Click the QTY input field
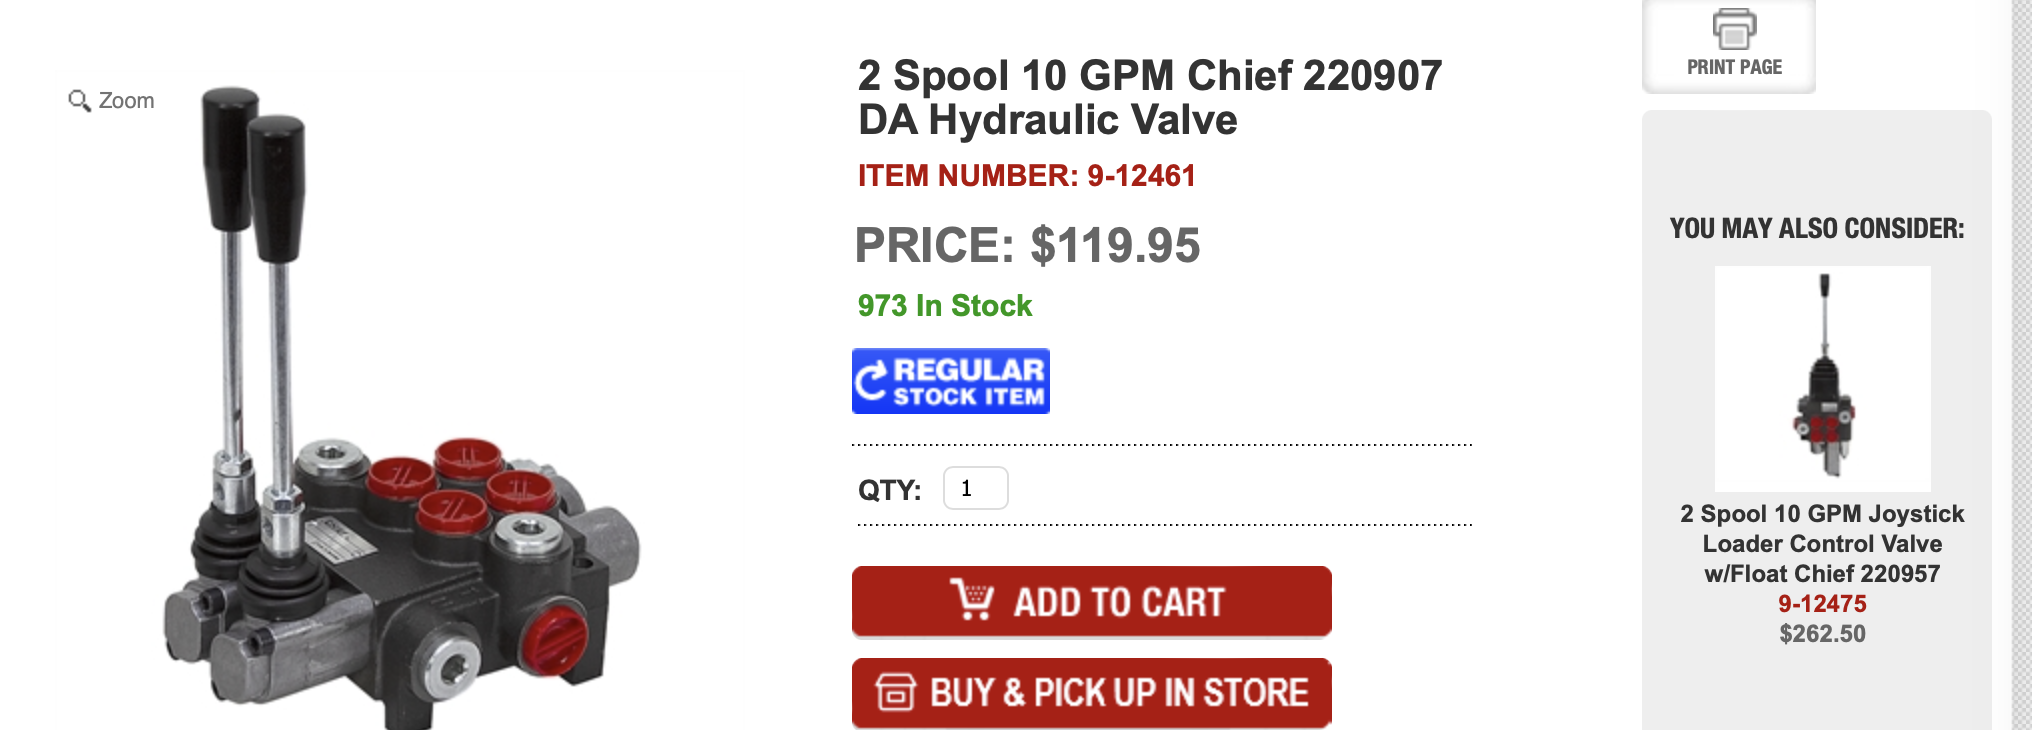 [975, 488]
